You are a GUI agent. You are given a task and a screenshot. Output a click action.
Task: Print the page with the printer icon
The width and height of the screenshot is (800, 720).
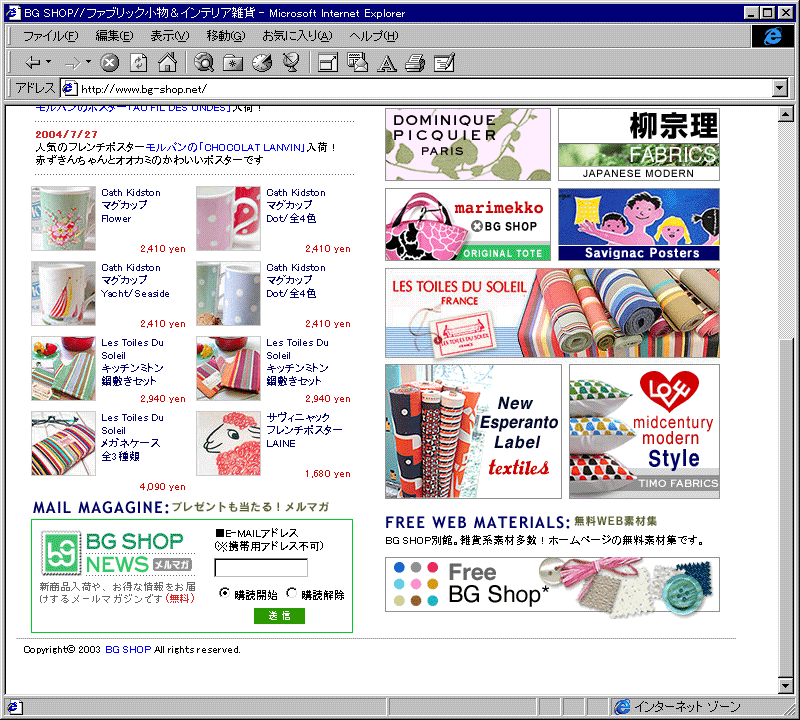[415, 63]
